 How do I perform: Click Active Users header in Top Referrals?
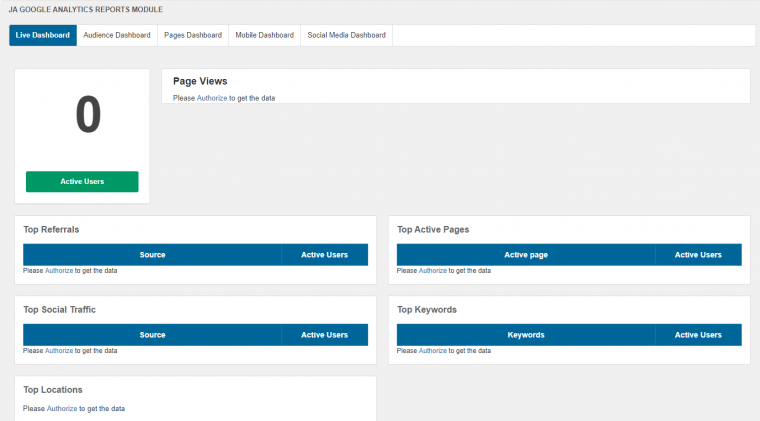pyautogui.click(x=324, y=255)
